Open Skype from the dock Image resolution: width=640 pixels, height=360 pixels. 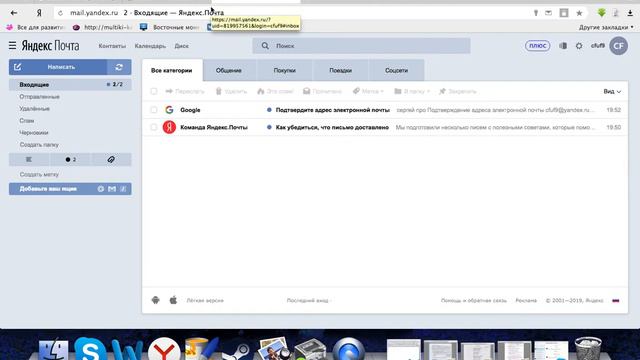point(89,349)
